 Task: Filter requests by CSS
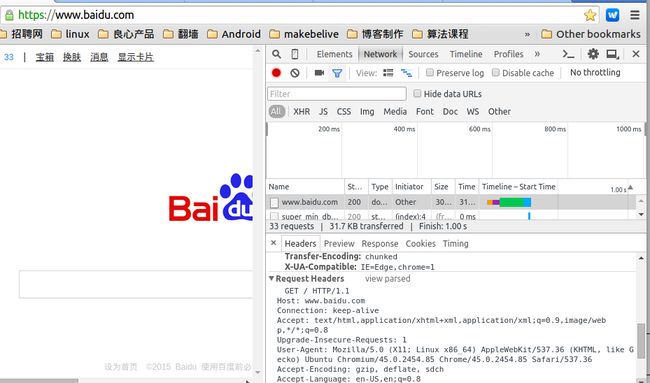point(344,112)
